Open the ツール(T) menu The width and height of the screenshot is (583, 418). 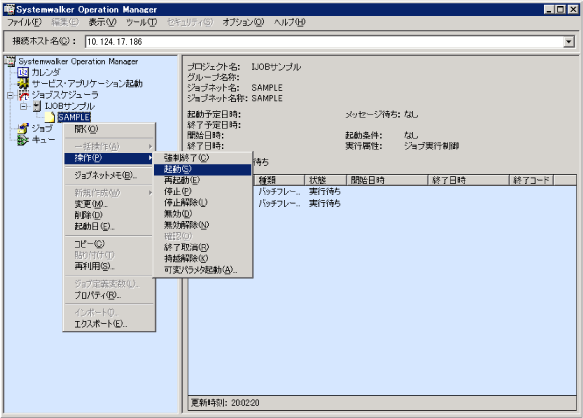click(141, 22)
